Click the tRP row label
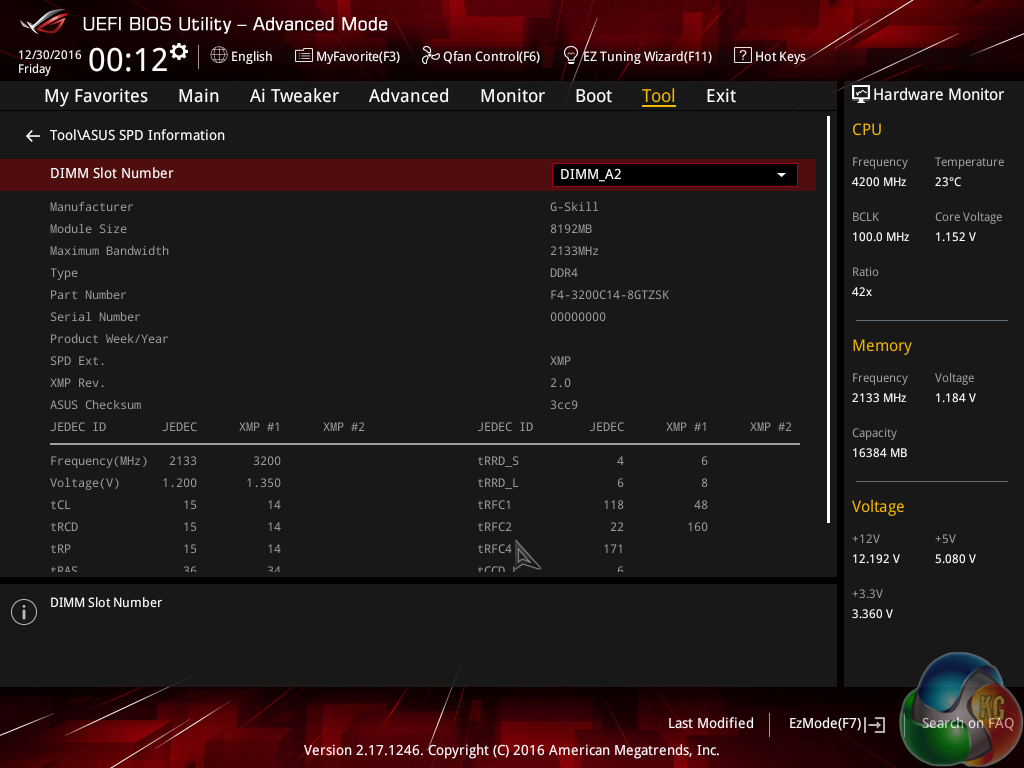 click(x=60, y=549)
